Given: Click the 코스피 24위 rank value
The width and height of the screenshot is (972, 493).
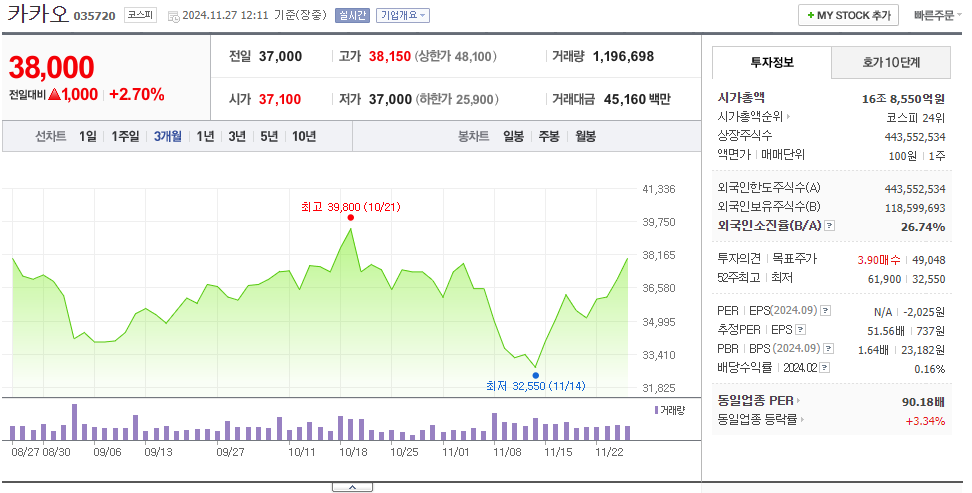Looking at the screenshot, I should click(916, 117).
